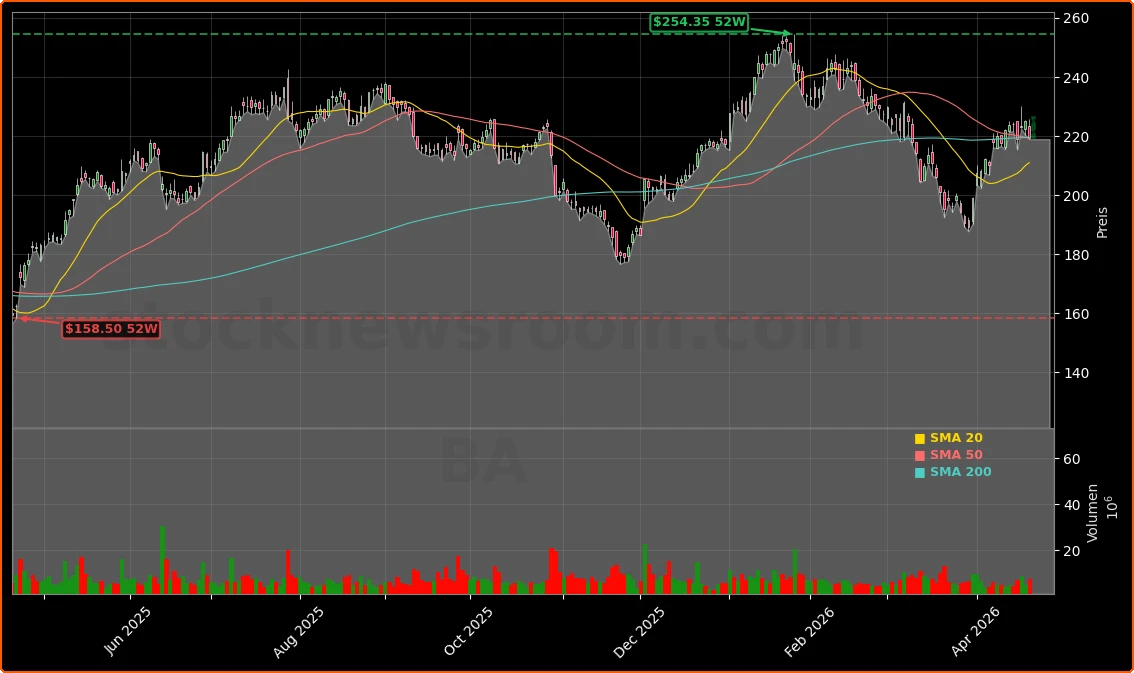1134x673 pixels.
Task: Select the Jun 2025 date label
Action: click(128, 632)
